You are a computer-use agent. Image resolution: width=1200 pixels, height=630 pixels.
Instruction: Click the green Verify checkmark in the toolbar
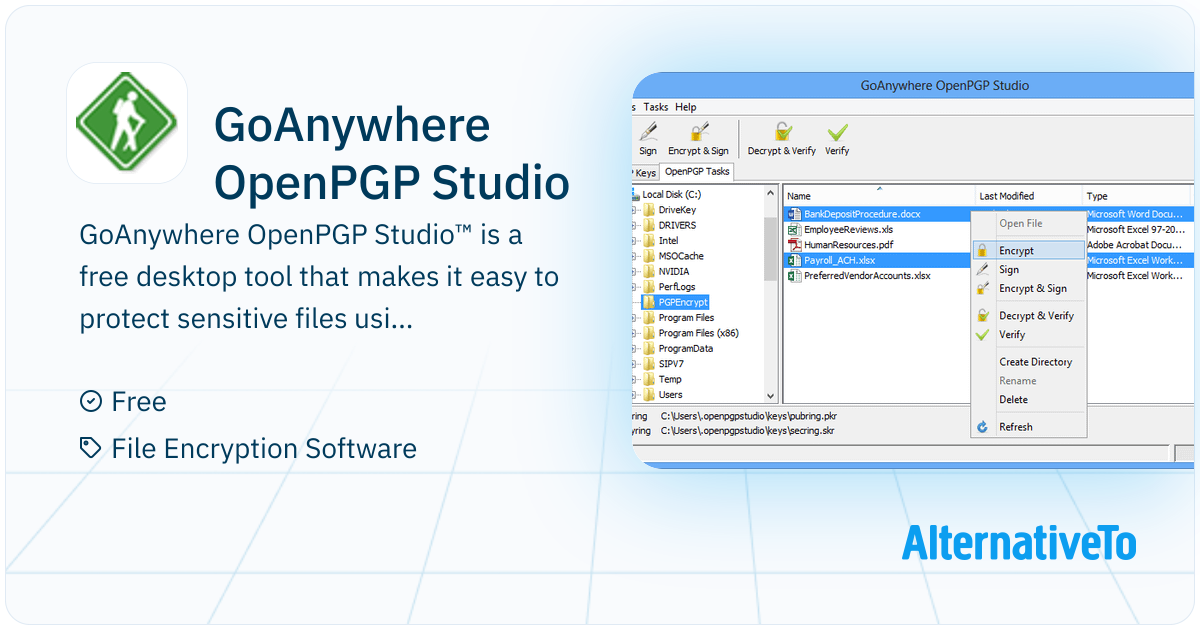(837, 132)
